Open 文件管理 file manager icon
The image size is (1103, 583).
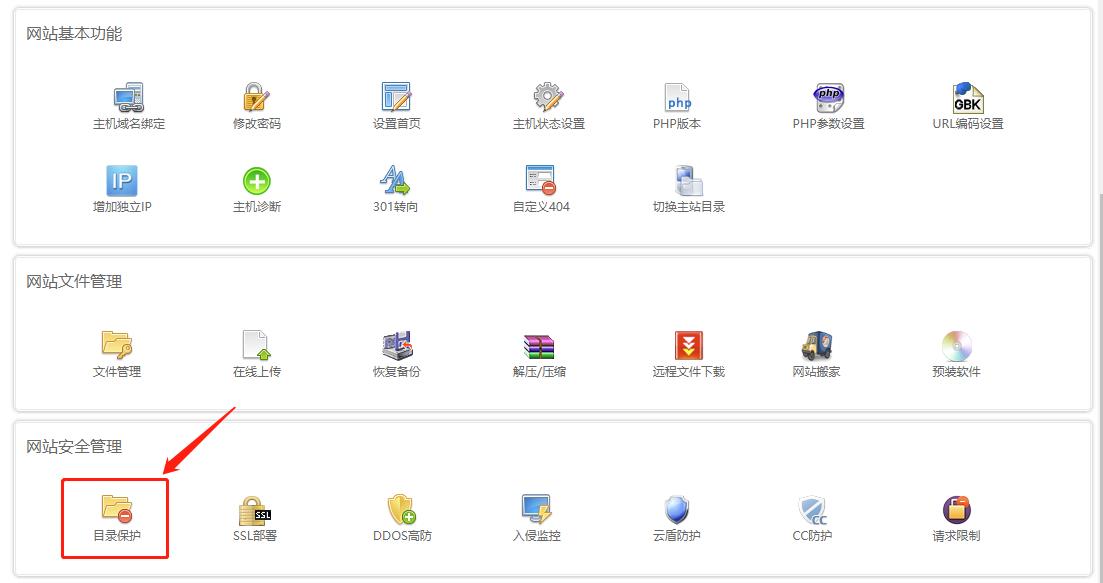[117, 346]
